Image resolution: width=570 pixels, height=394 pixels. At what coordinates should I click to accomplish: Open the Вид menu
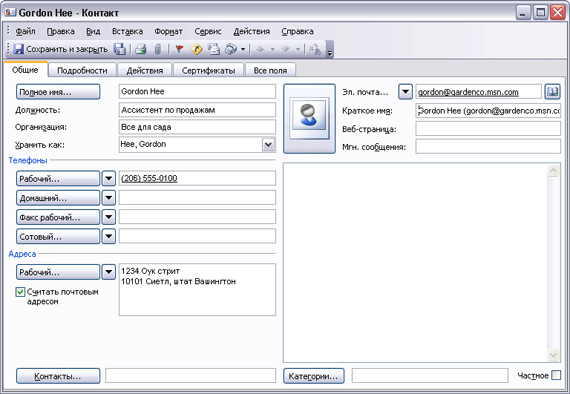(93, 32)
